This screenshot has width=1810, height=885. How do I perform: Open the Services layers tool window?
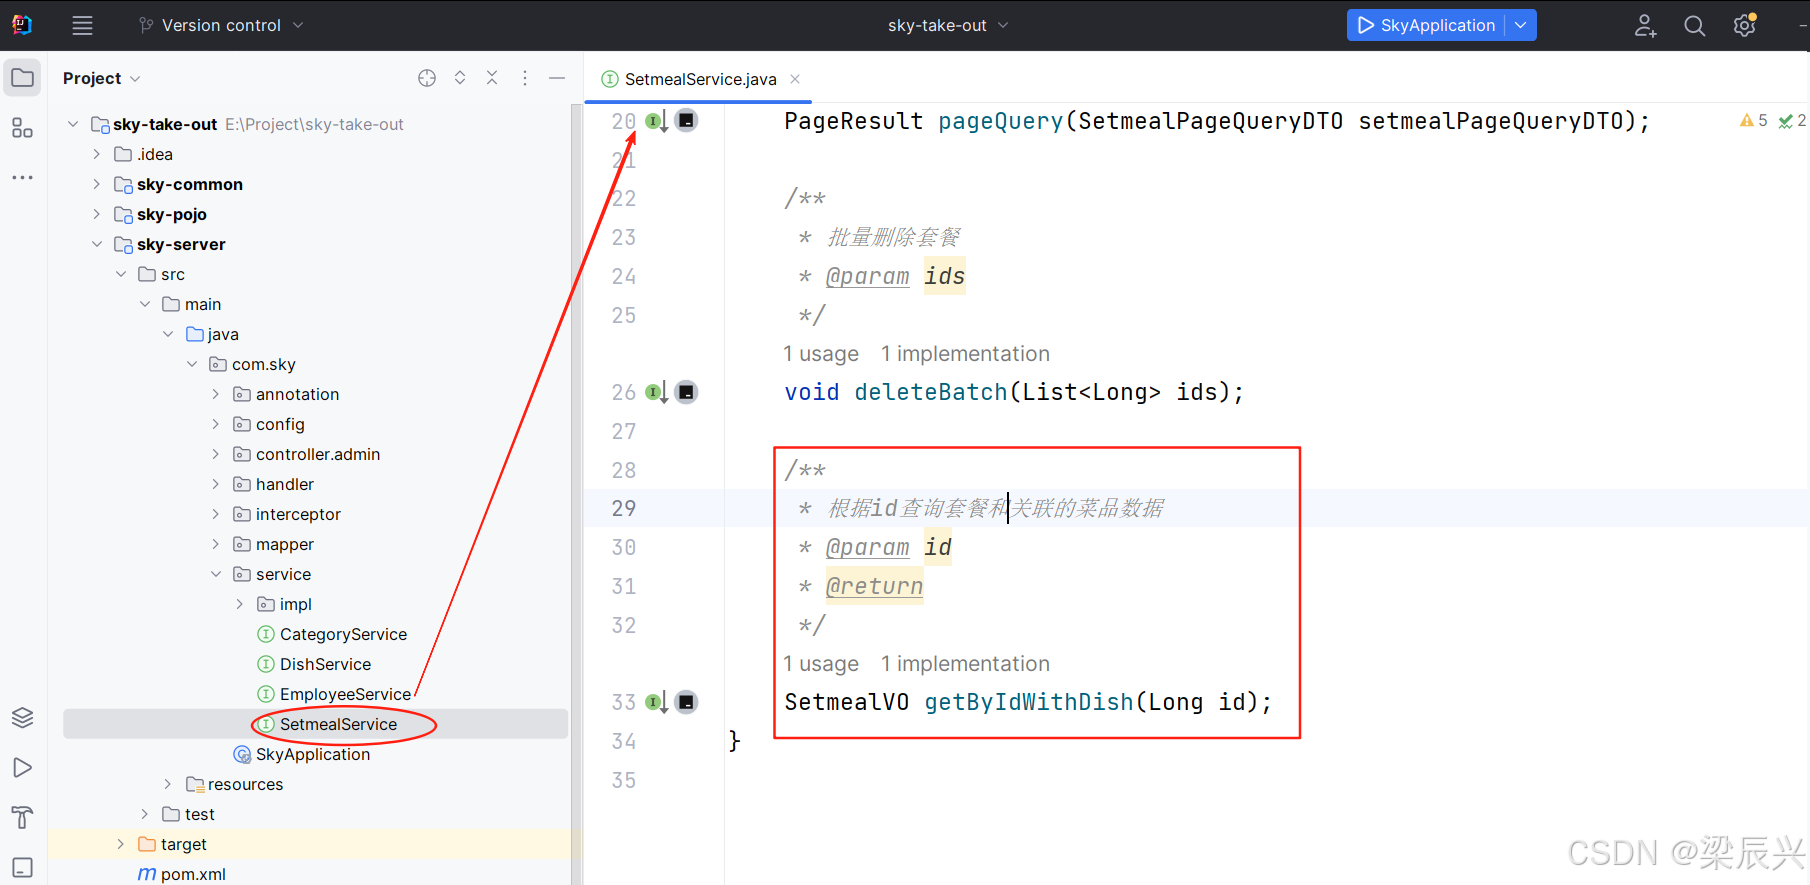pyautogui.click(x=22, y=718)
